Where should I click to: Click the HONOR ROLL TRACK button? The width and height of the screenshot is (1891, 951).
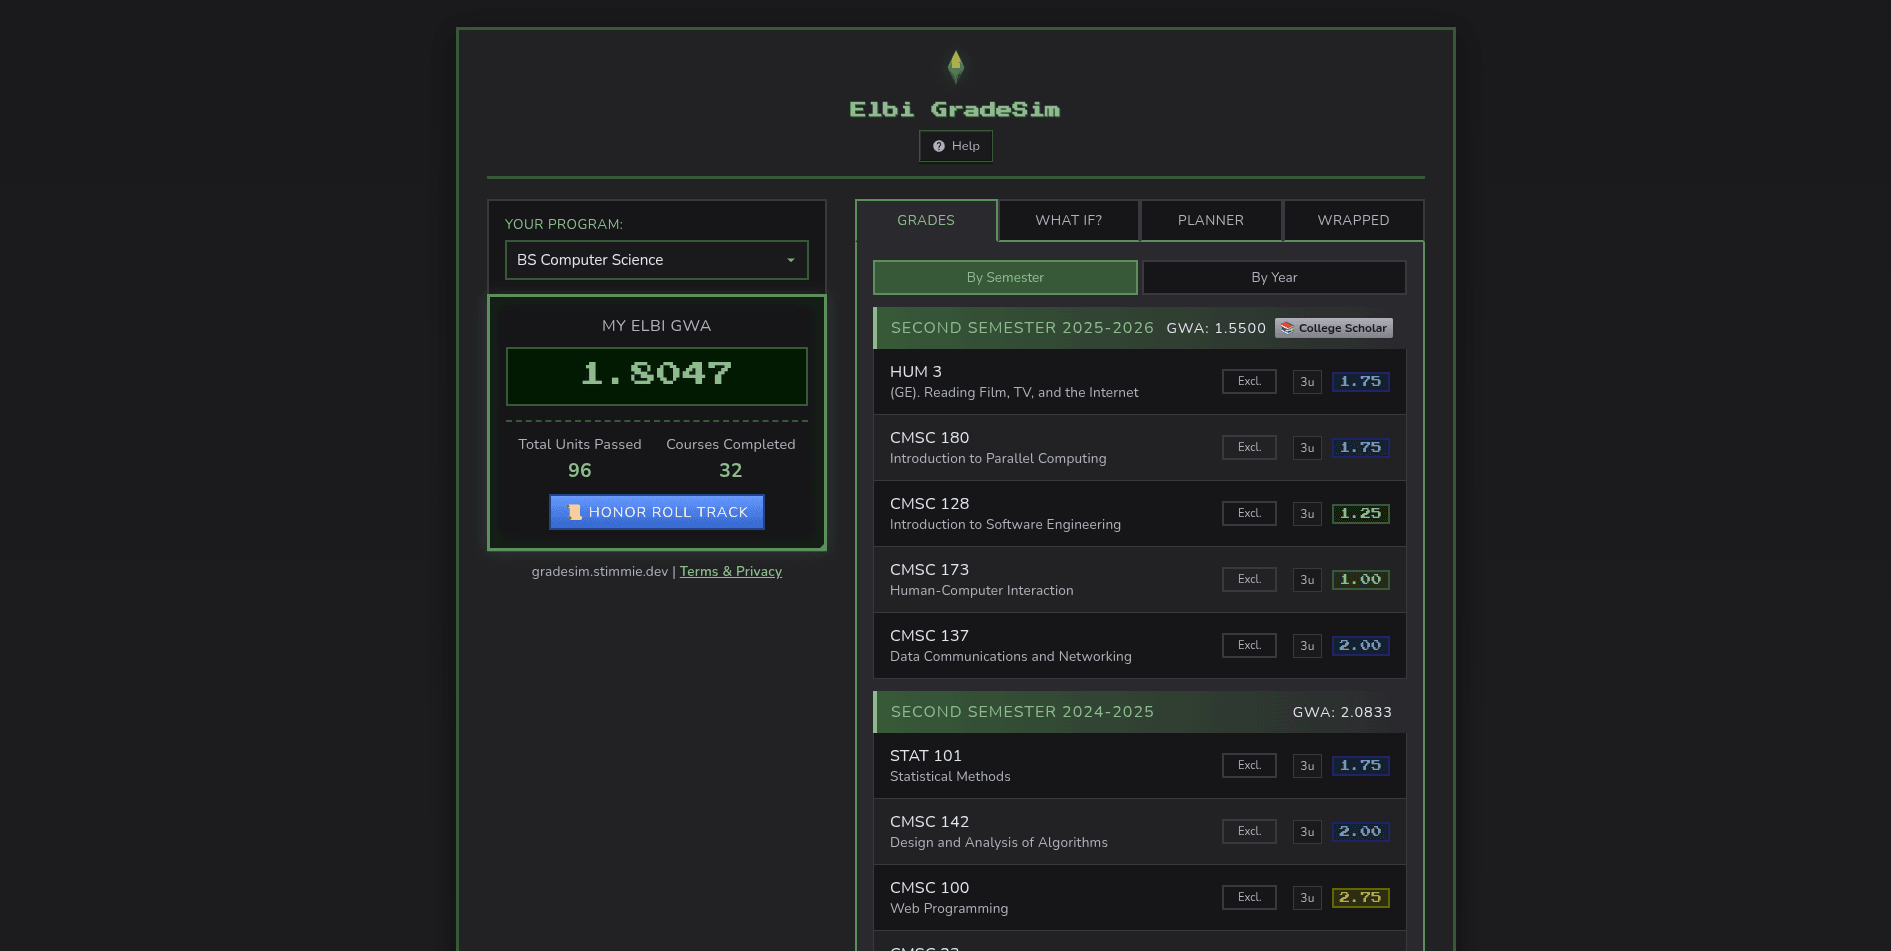[x=657, y=512]
